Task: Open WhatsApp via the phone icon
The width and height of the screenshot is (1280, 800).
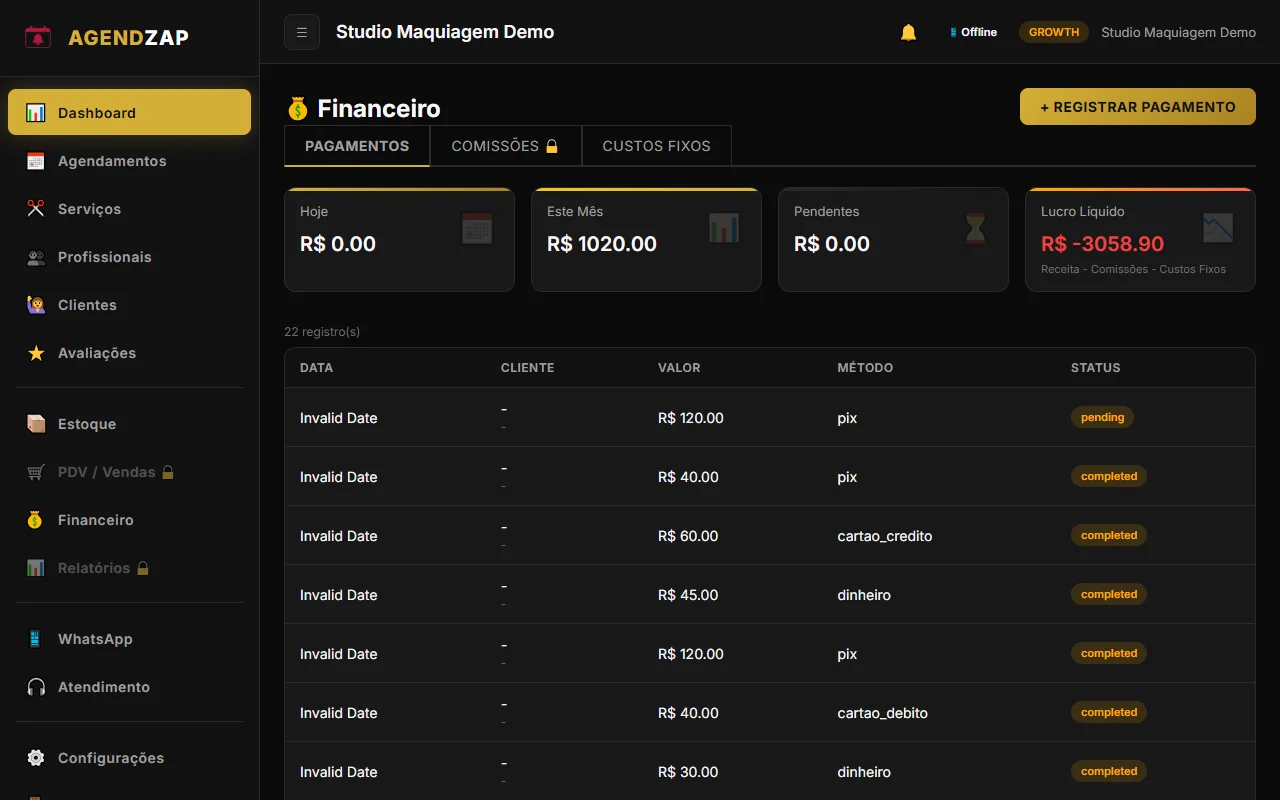Action: tap(36, 639)
